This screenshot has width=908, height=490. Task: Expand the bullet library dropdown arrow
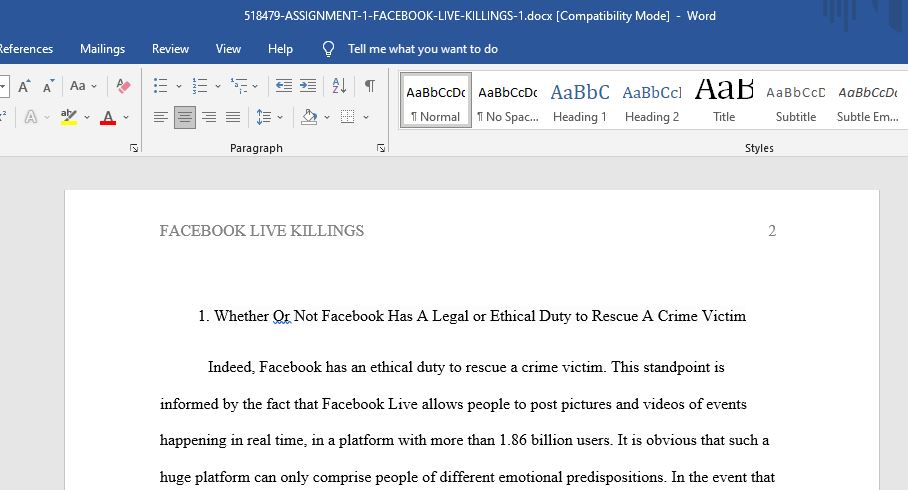coord(178,86)
